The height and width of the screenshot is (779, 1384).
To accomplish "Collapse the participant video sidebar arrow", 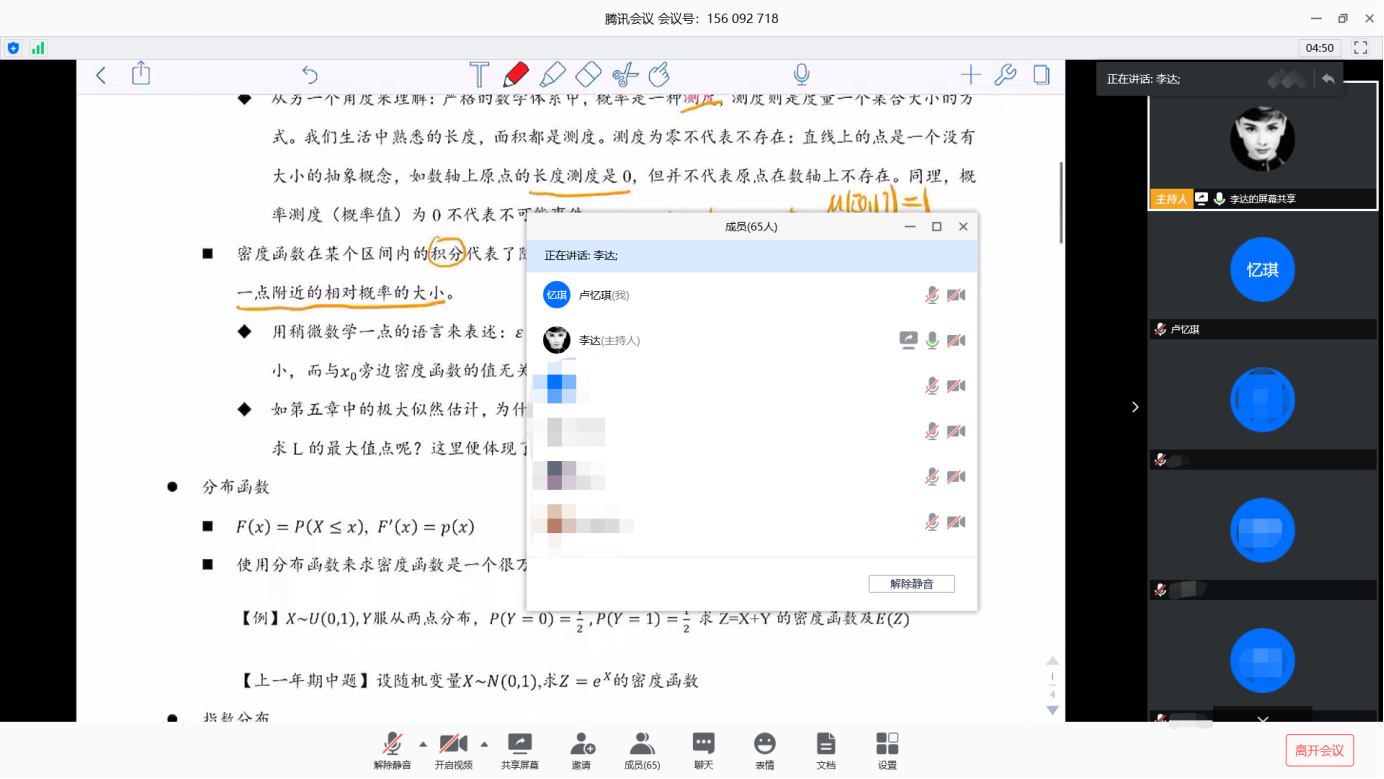I will point(1135,407).
